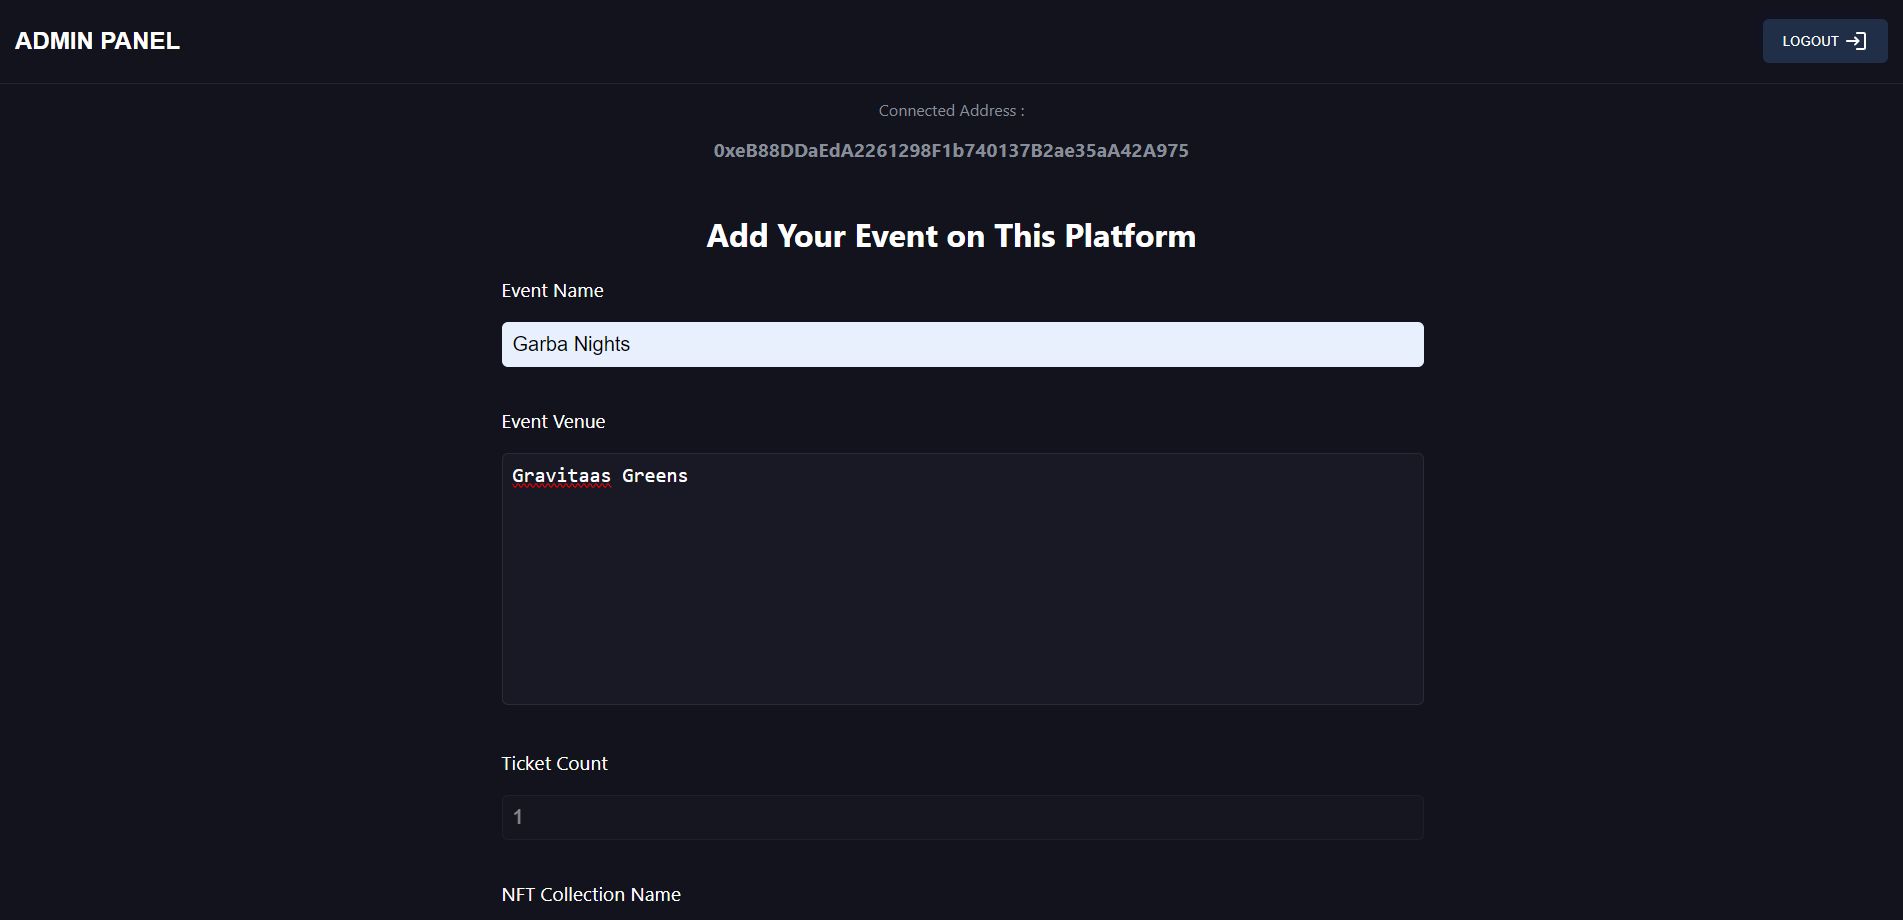Focus the Ticket Count field
This screenshot has width=1903, height=920.
click(962, 817)
